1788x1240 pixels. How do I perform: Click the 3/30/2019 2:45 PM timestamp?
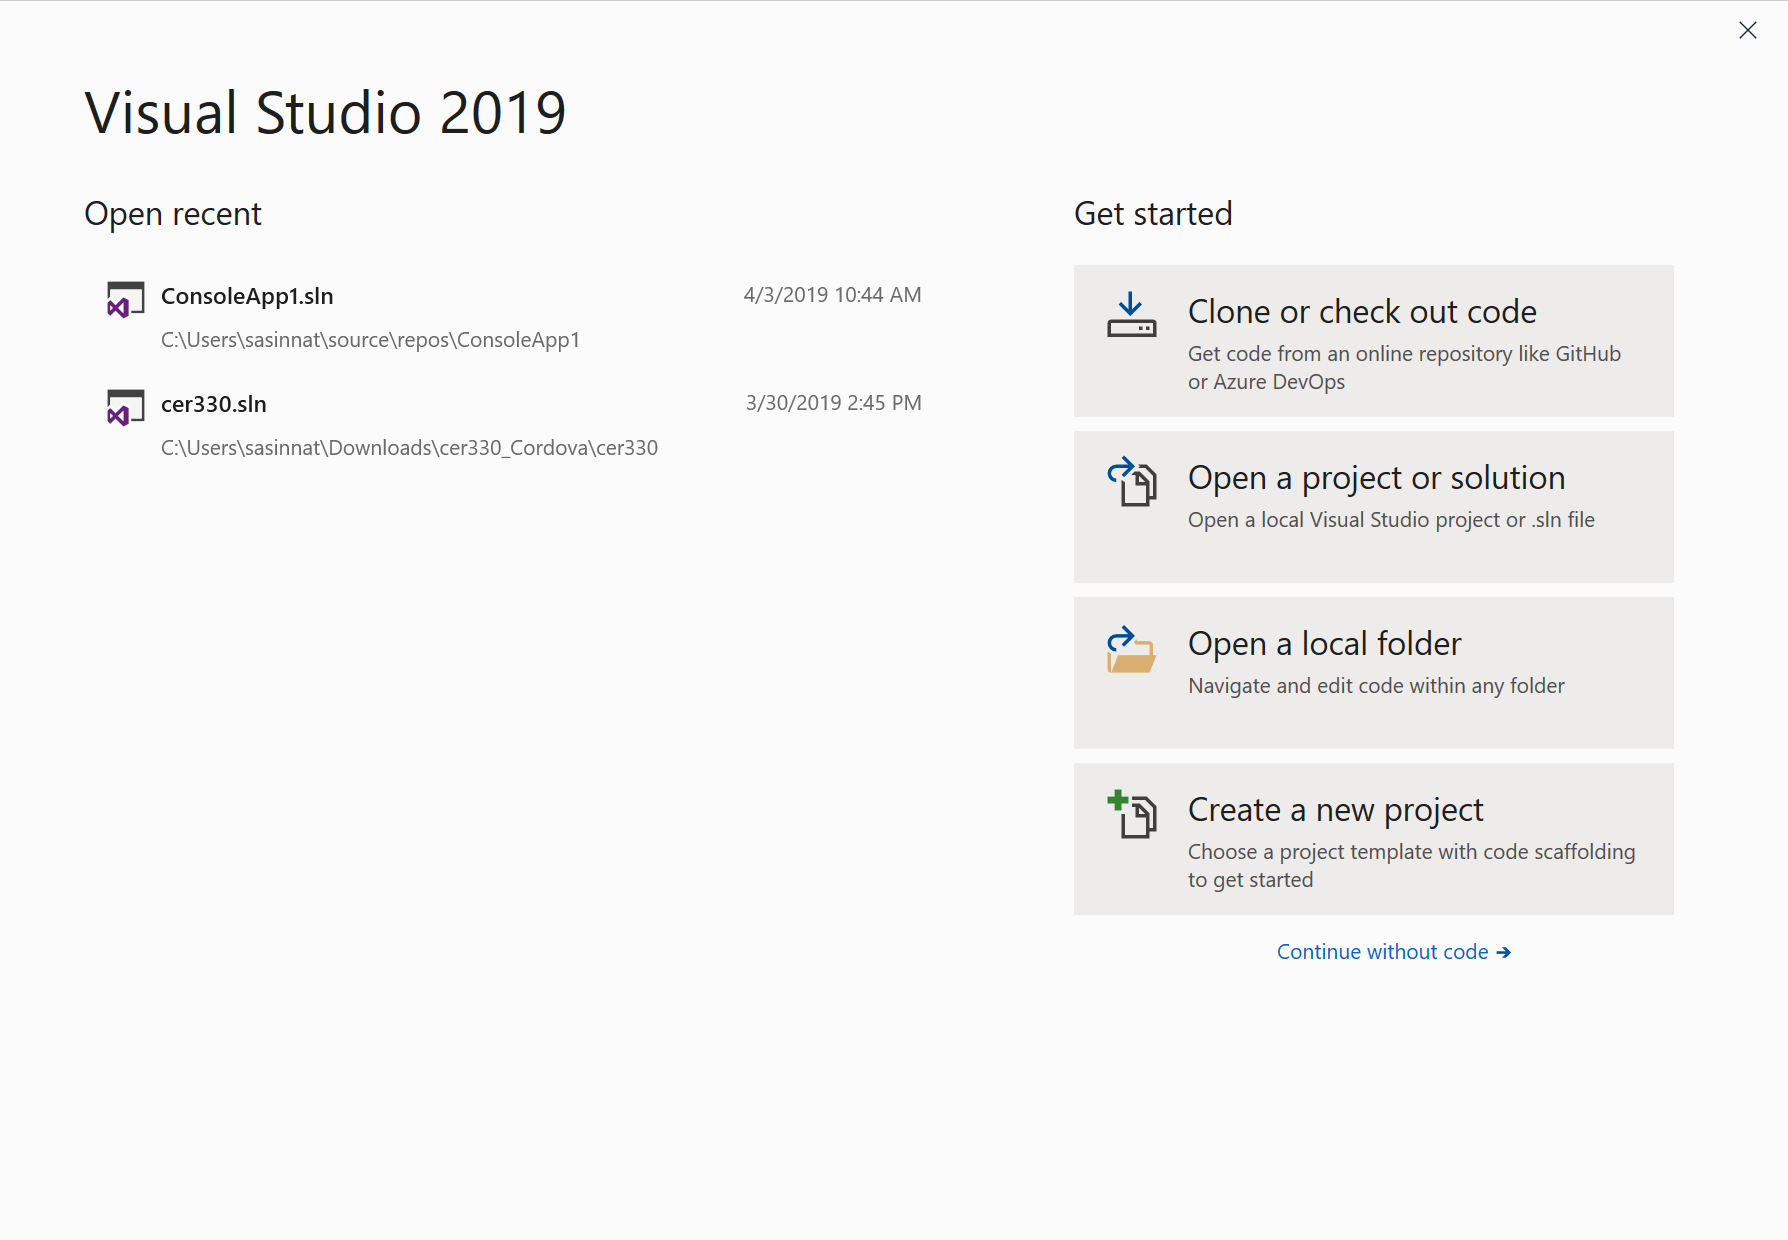point(833,403)
